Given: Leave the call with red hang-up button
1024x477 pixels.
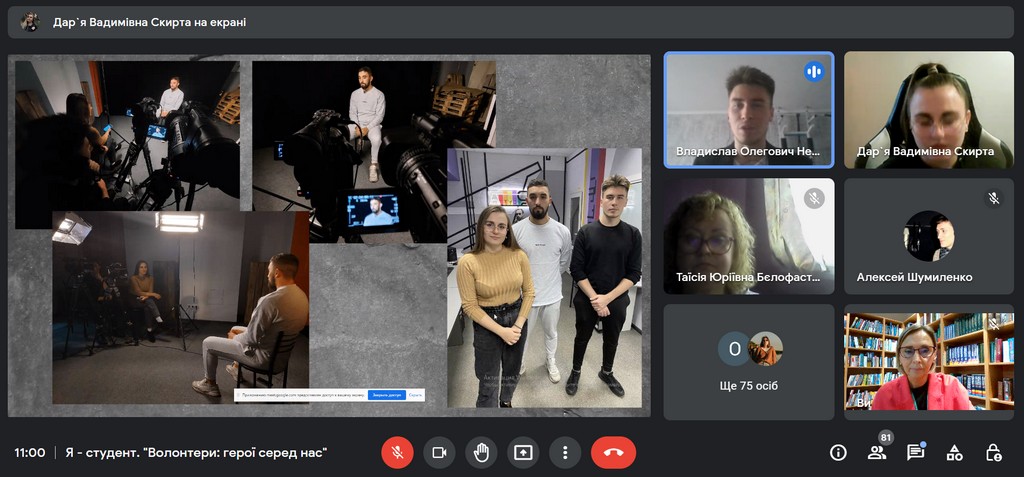Looking at the screenshot, I should [613, 452].
